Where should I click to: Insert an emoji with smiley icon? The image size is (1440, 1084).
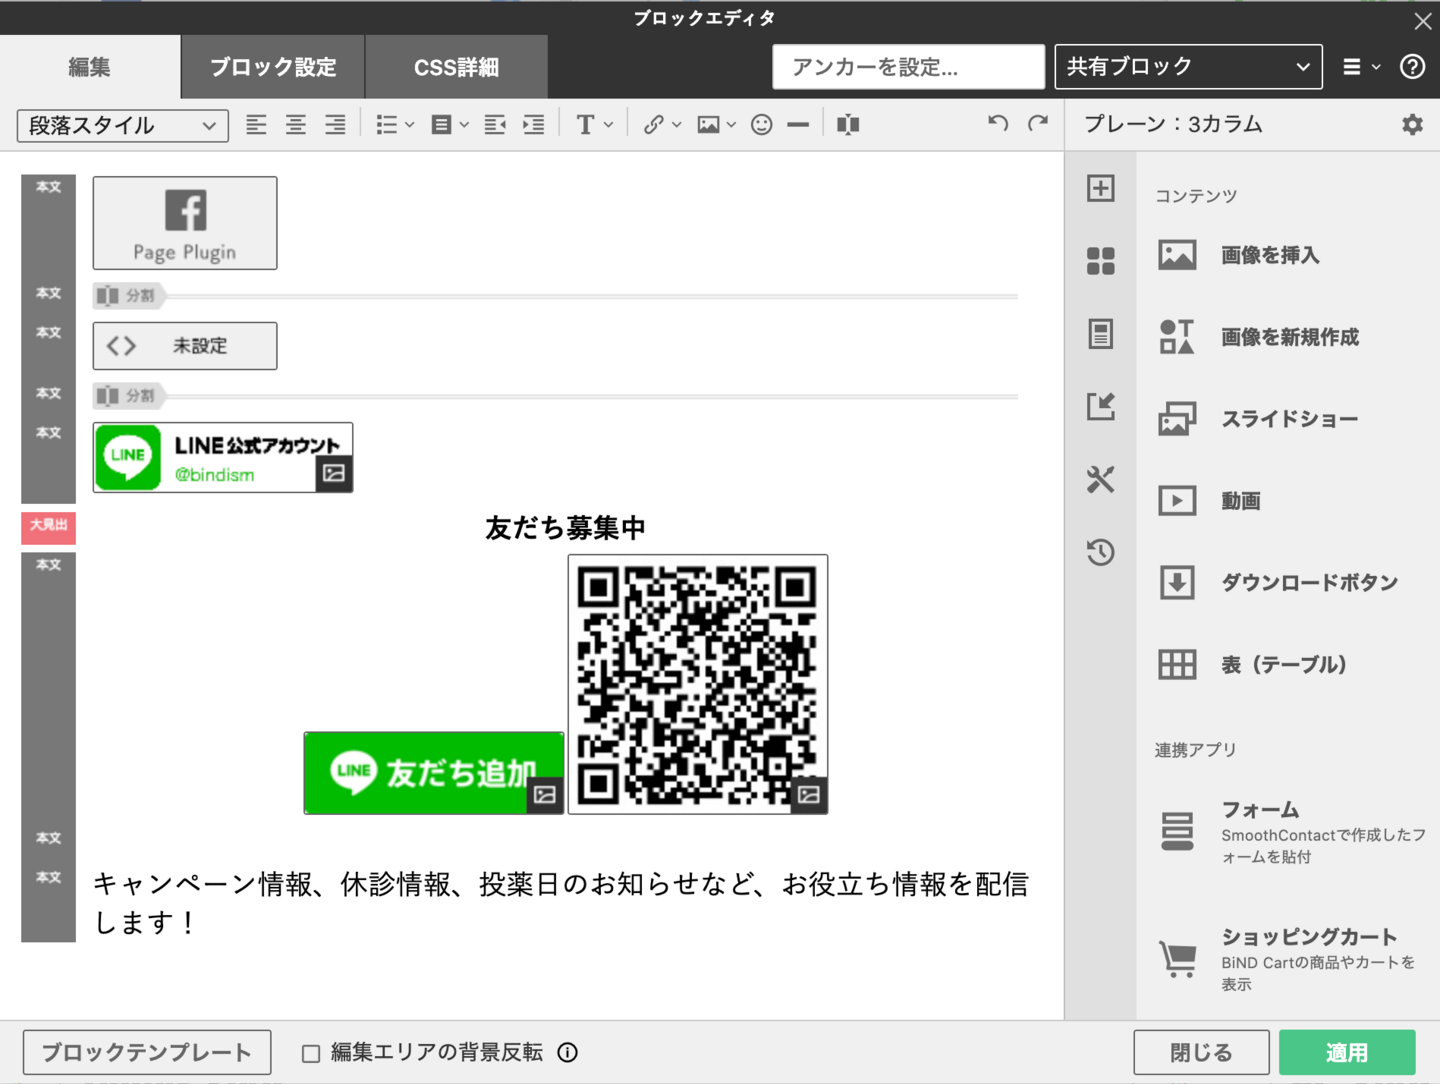pyautogui.click(x=762, y=125)
